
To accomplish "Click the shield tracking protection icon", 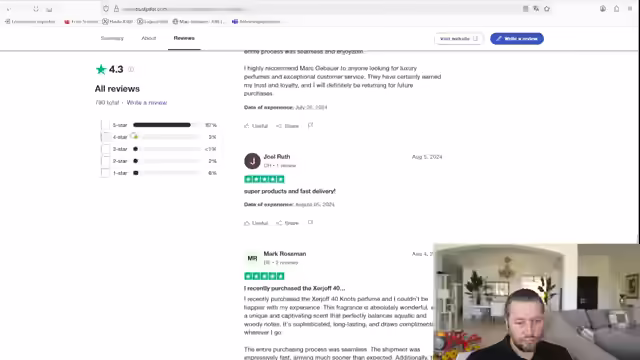I will tap(106, 9).
